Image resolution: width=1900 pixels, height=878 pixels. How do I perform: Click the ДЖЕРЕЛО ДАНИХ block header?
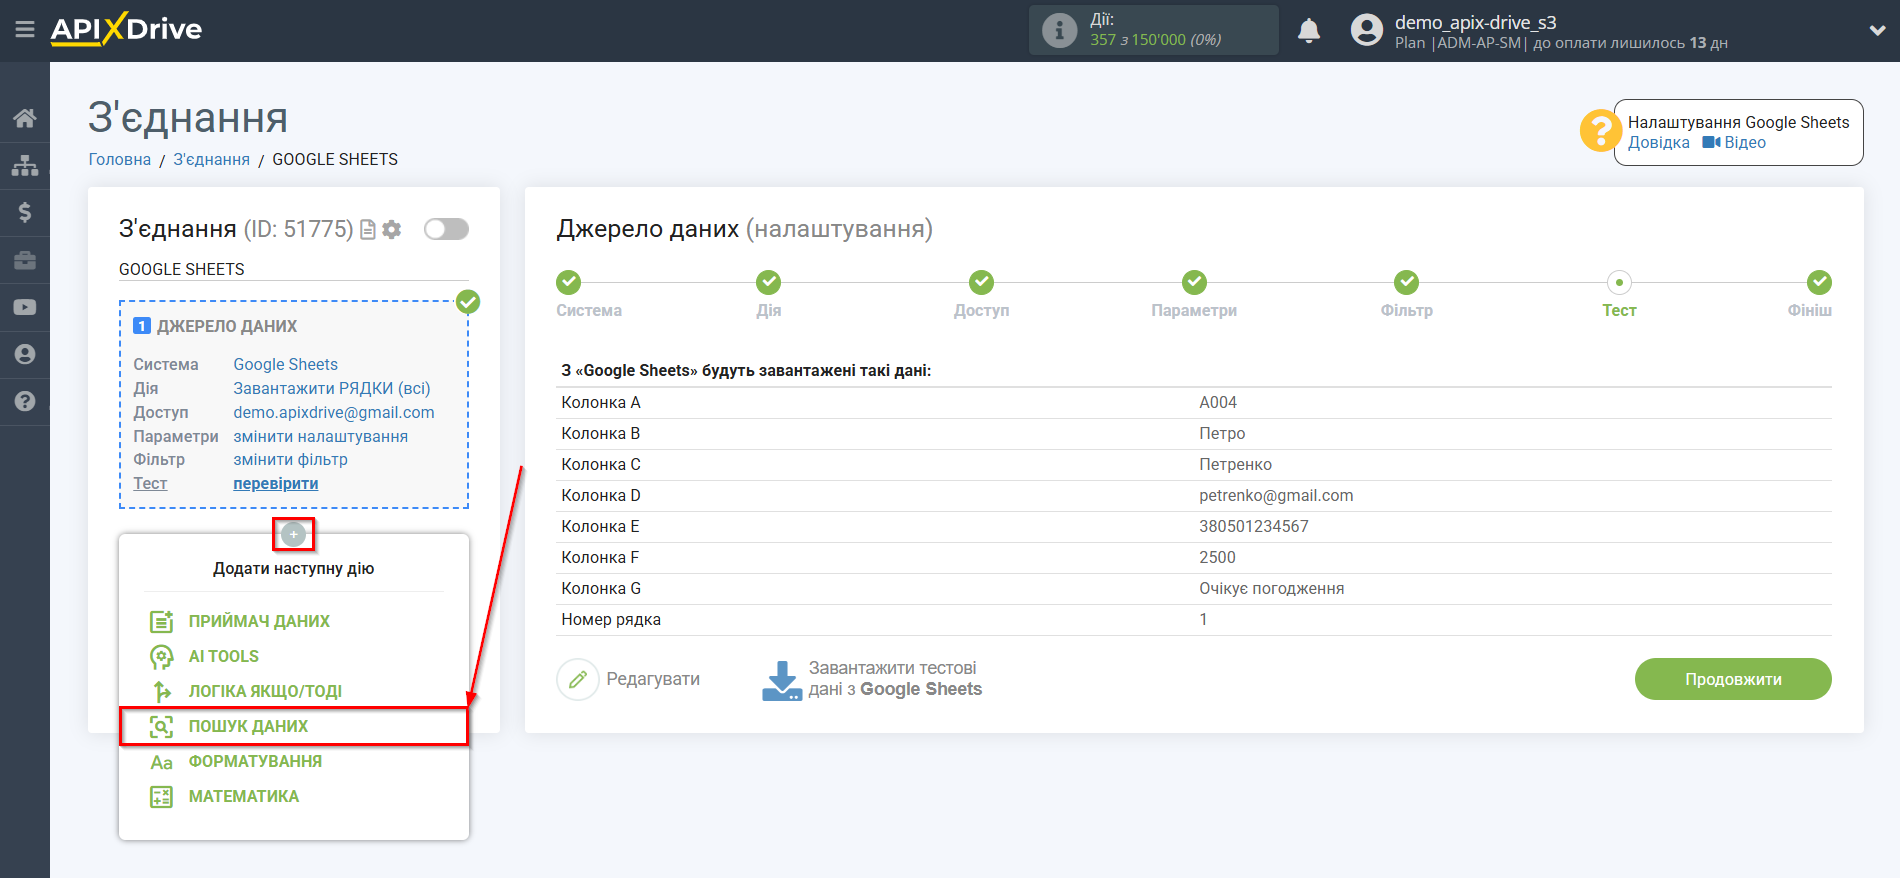pos(227,326)
